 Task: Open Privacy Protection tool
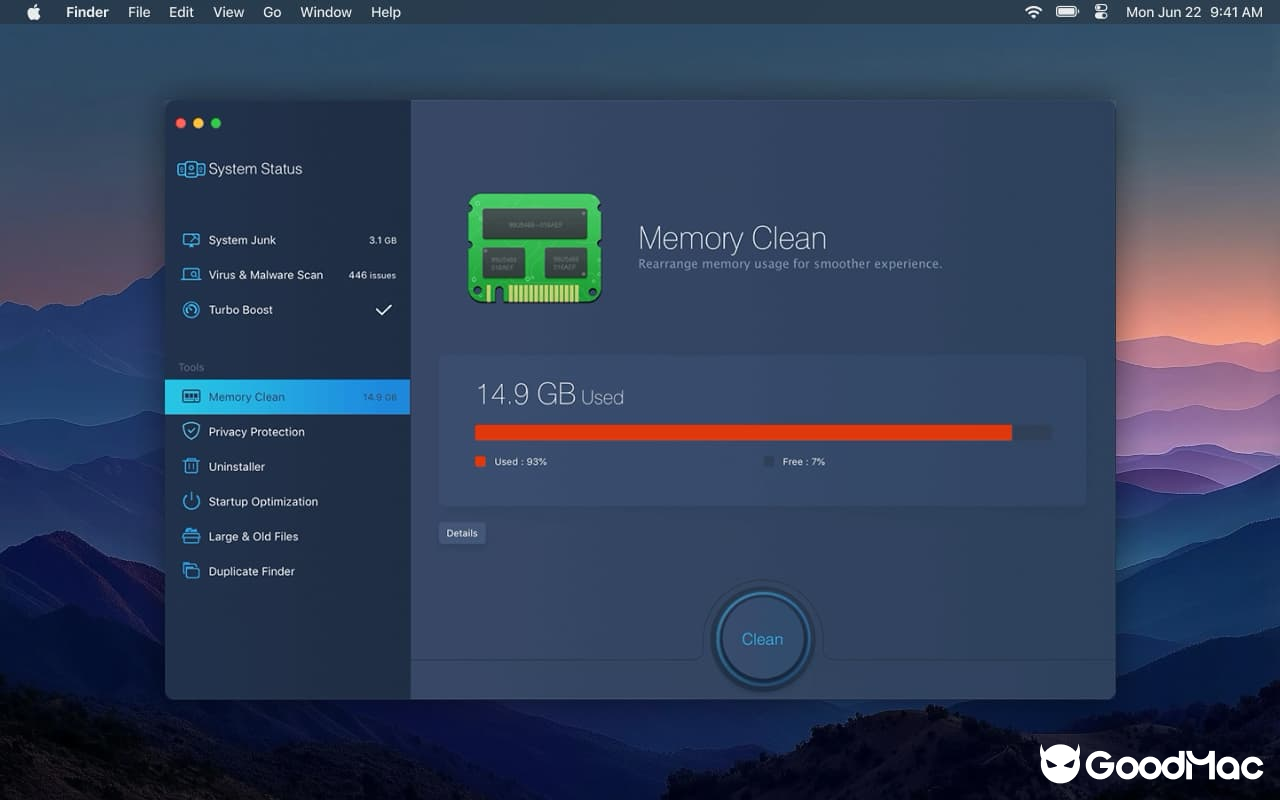click(x=288, y=432)
